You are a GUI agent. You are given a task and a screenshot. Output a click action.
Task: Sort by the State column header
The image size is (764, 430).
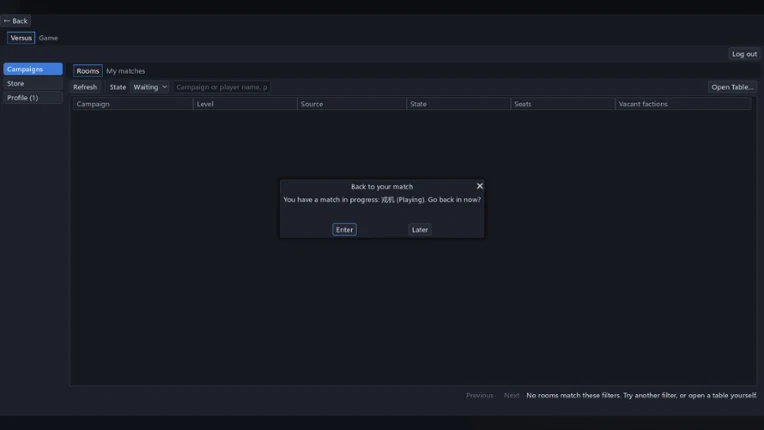(458, 104)
